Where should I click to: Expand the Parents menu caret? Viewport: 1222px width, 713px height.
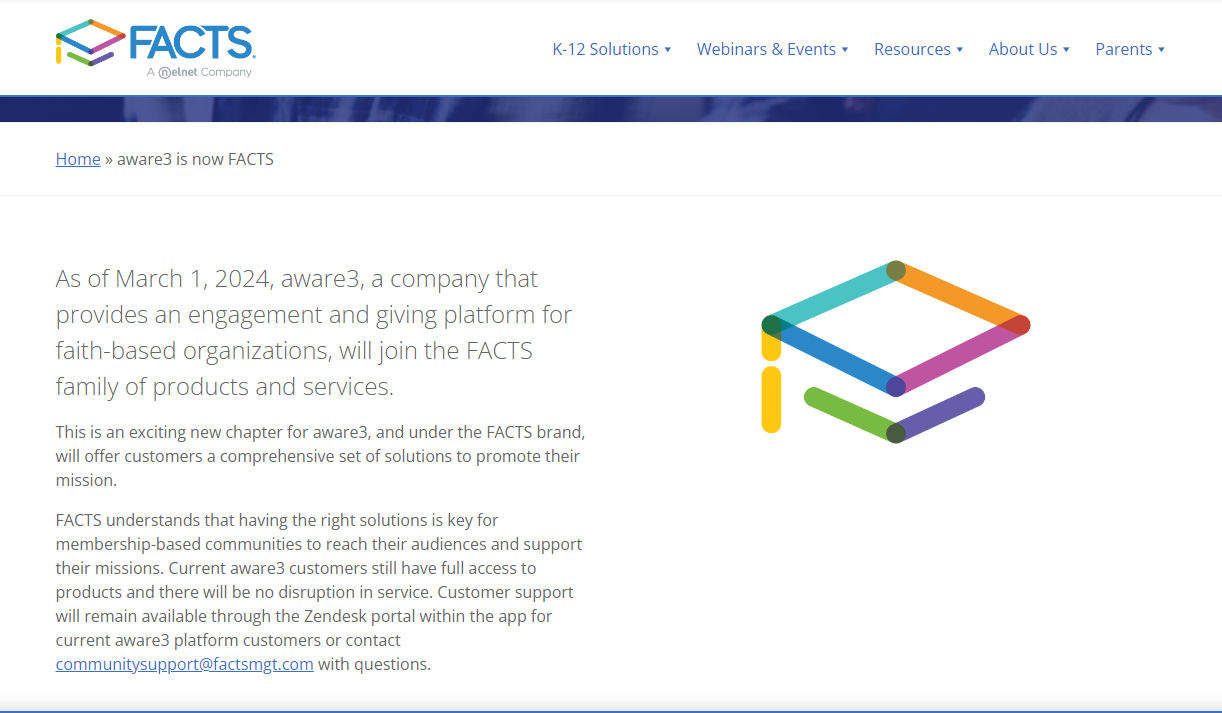1162,50
